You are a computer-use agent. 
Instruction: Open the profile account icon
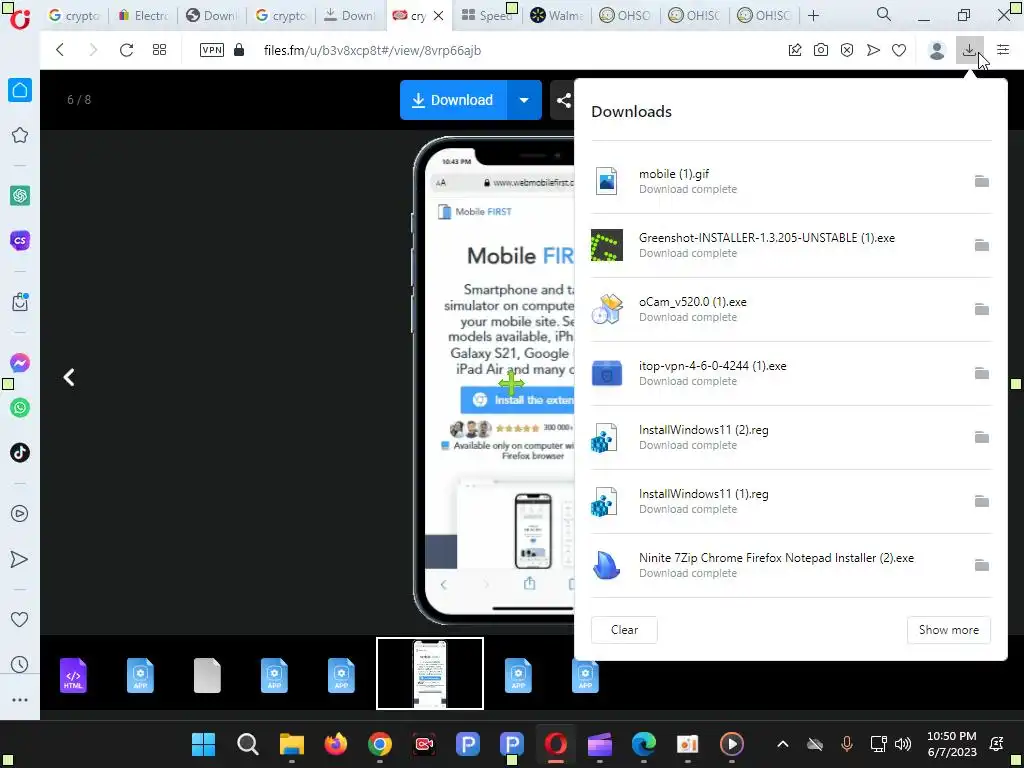pos(937,50)
